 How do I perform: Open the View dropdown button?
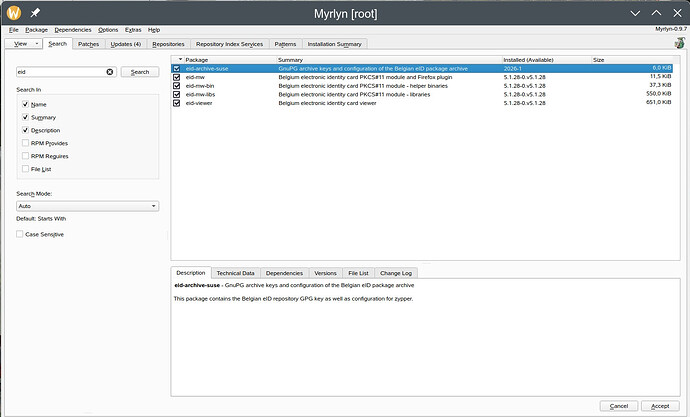click(23, 44)
